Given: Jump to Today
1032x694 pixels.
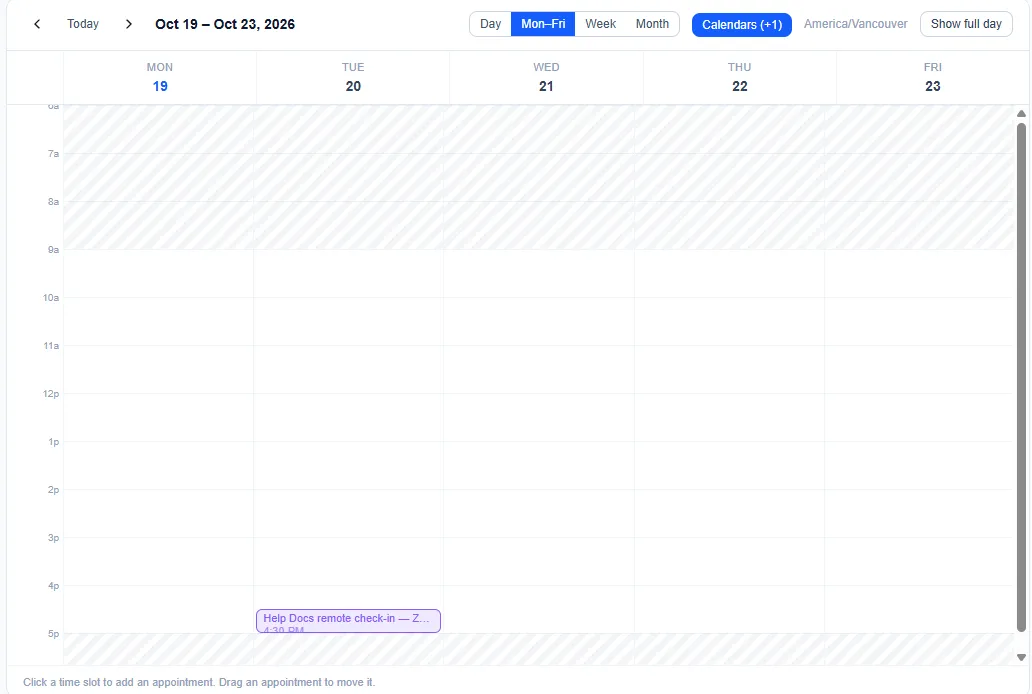Looking at the screenshot, I should pos(83,24).
